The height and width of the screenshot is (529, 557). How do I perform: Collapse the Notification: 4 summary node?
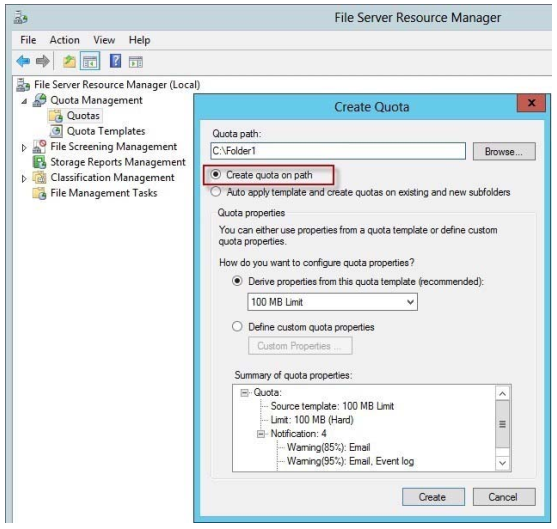point(261,434)
